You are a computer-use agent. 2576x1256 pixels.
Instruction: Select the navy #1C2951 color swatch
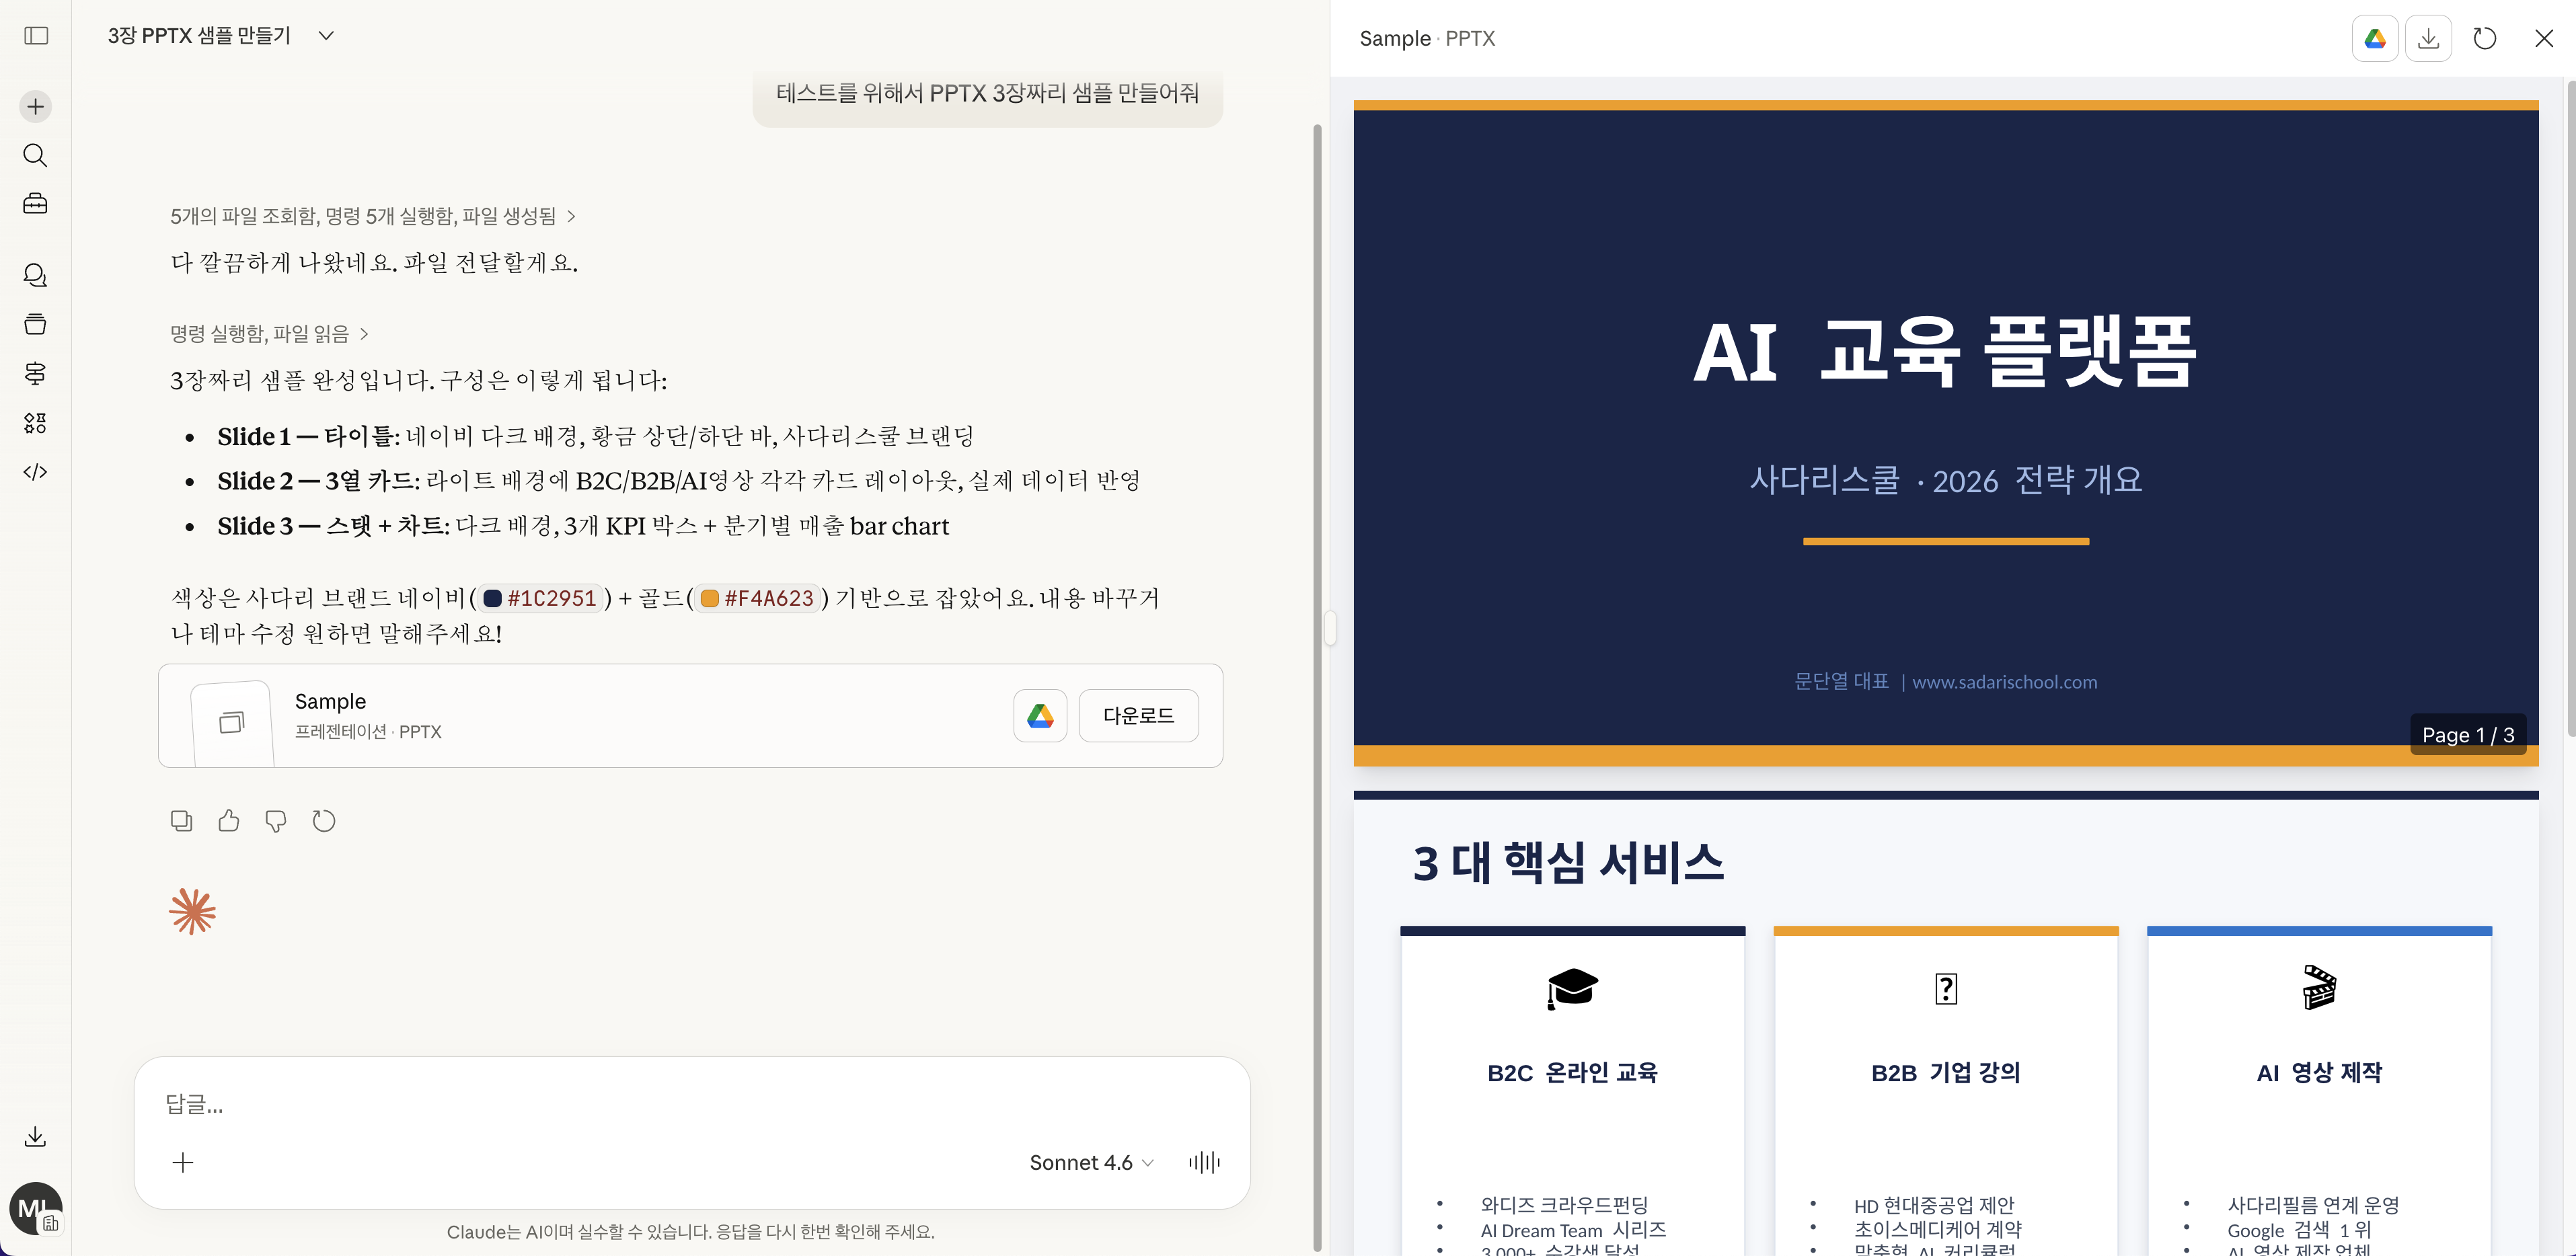492,598
